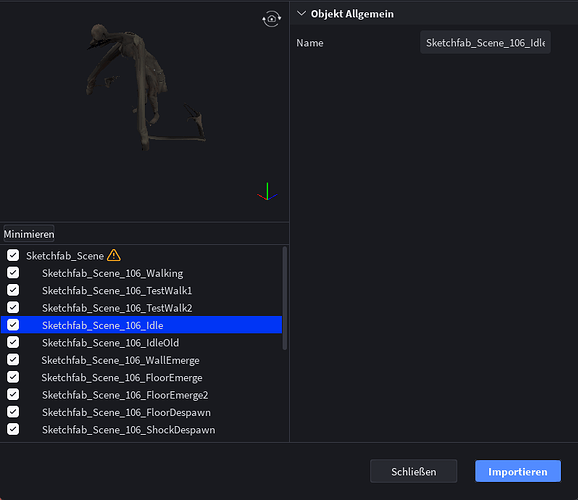Reset the preview camera view icon
This screenshot has width=578, height=500.
(271, 18)
